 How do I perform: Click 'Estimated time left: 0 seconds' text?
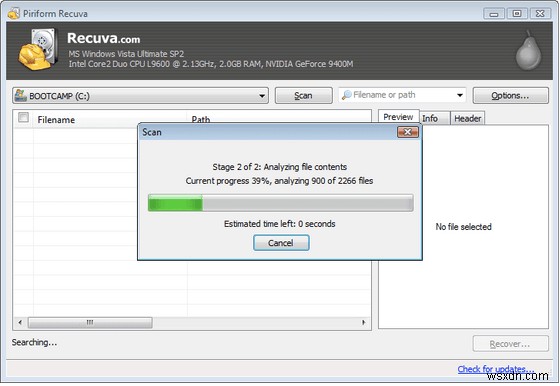pos(280,224)
